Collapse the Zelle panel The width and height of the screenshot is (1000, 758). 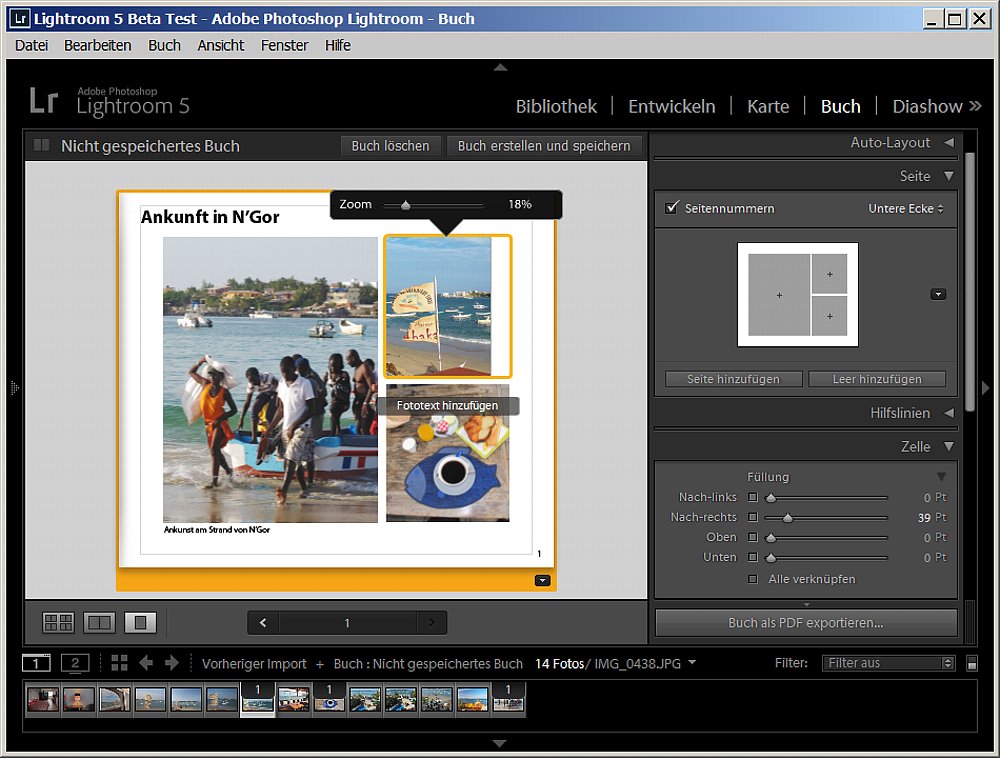click(949, 446)
